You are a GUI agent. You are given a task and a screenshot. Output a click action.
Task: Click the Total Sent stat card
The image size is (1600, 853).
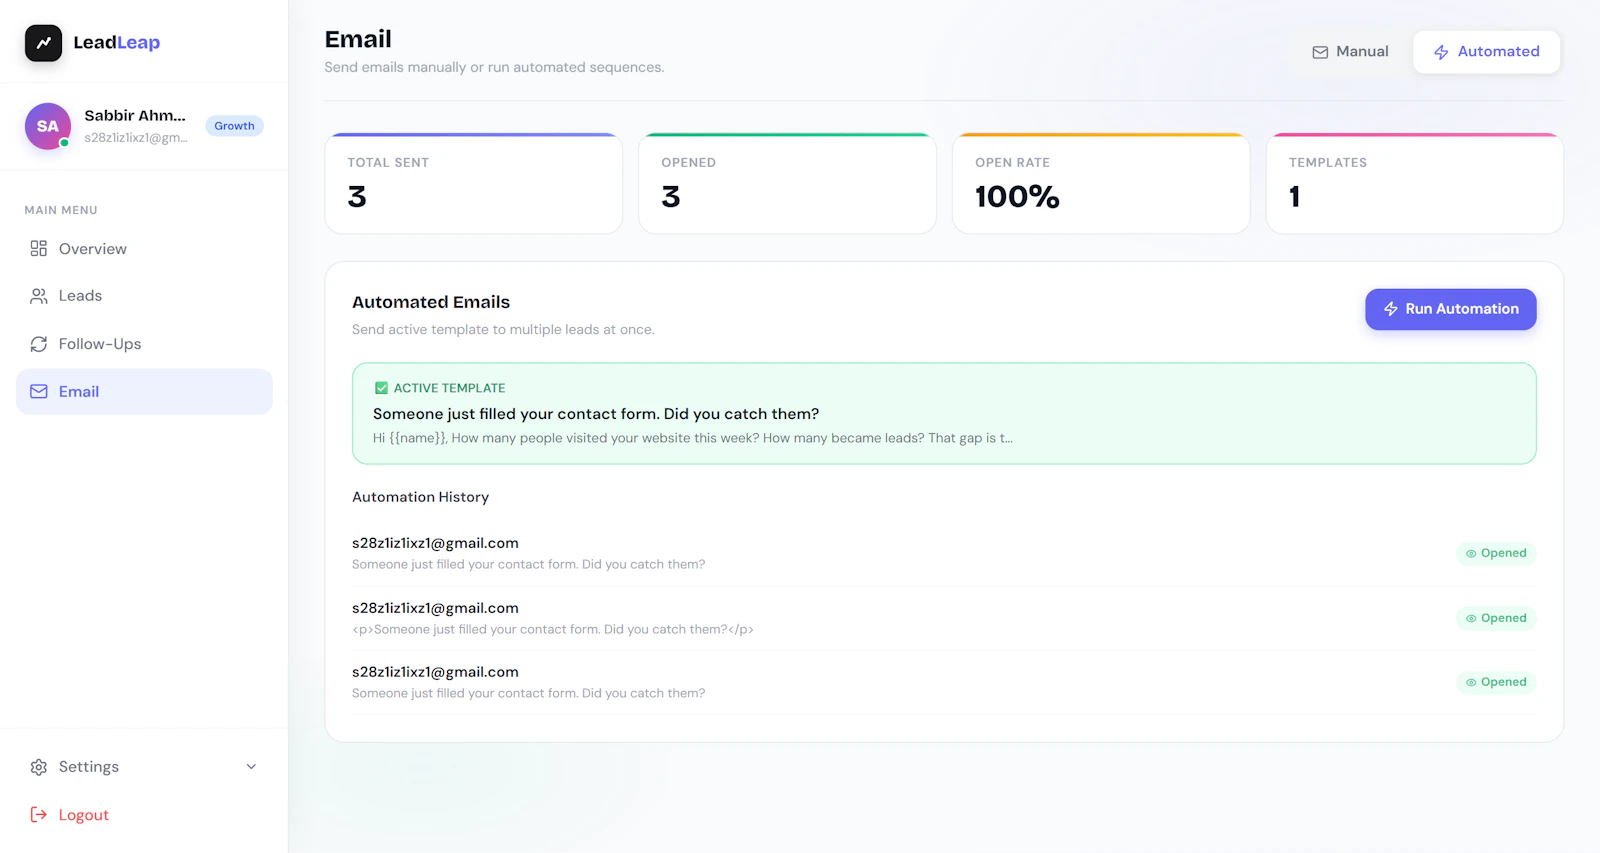tap(474, 184)
